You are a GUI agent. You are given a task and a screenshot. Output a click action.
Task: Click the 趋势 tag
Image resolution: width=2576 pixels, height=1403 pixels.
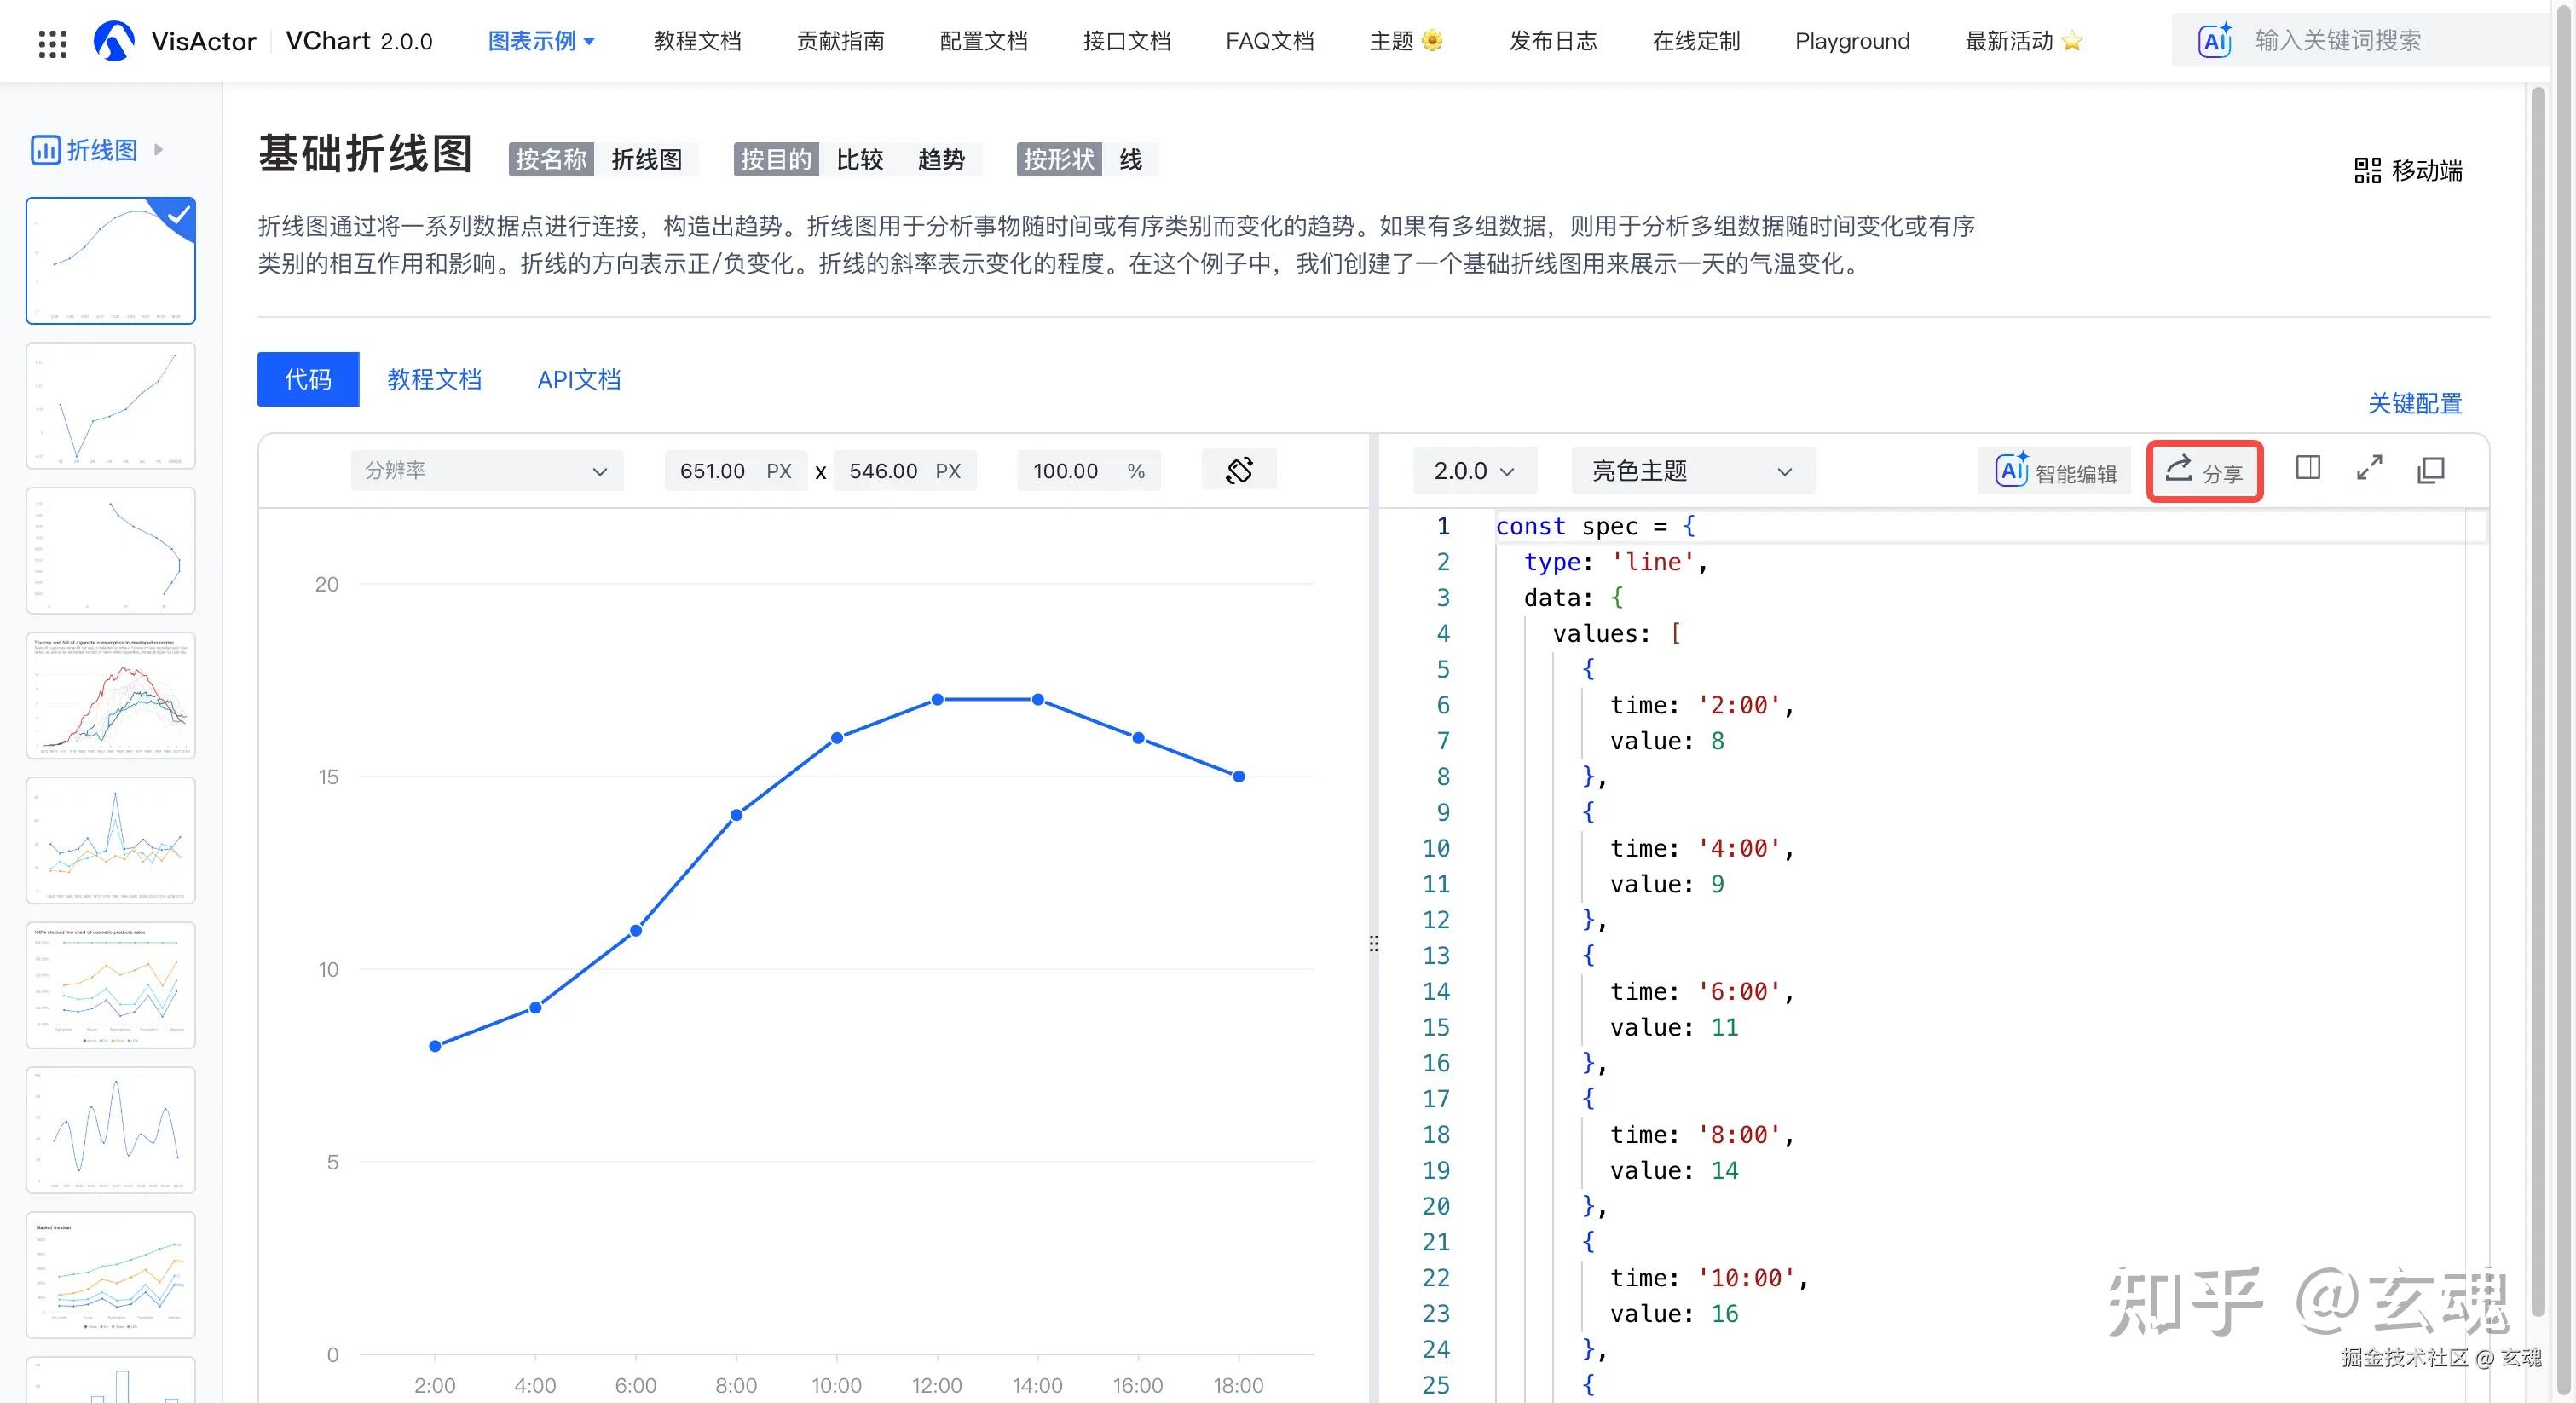[x=941, y=159]
